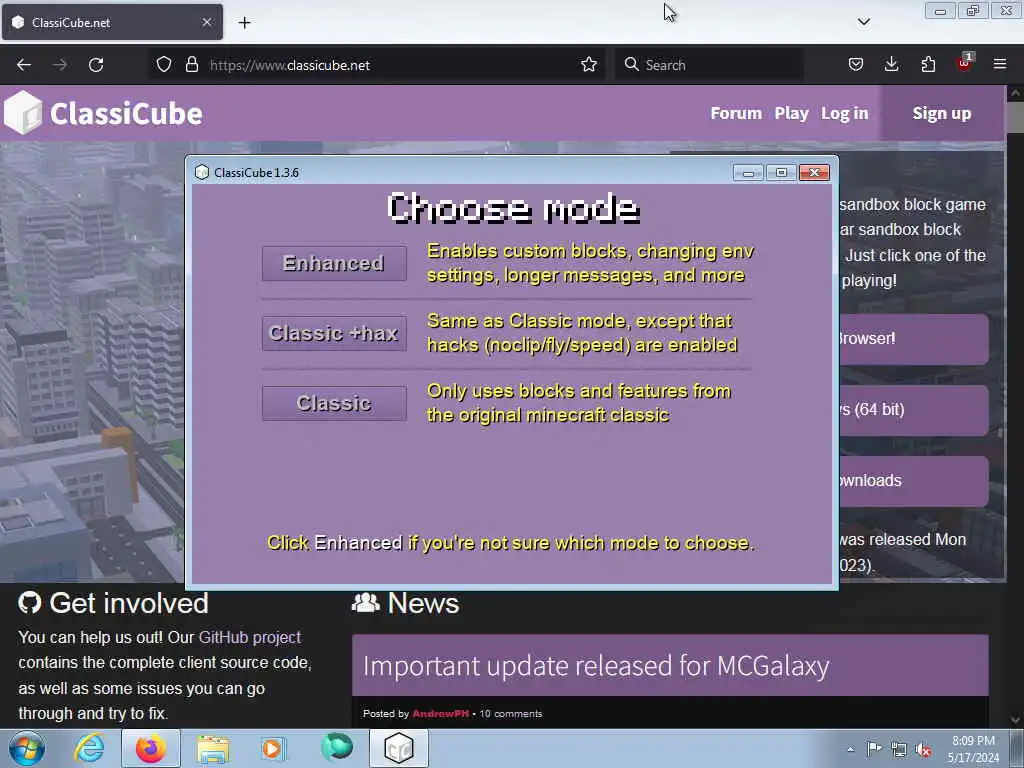Open Windows Explorer folder from taskbar
1024x768 pixels.
click(x=213, y=748)
